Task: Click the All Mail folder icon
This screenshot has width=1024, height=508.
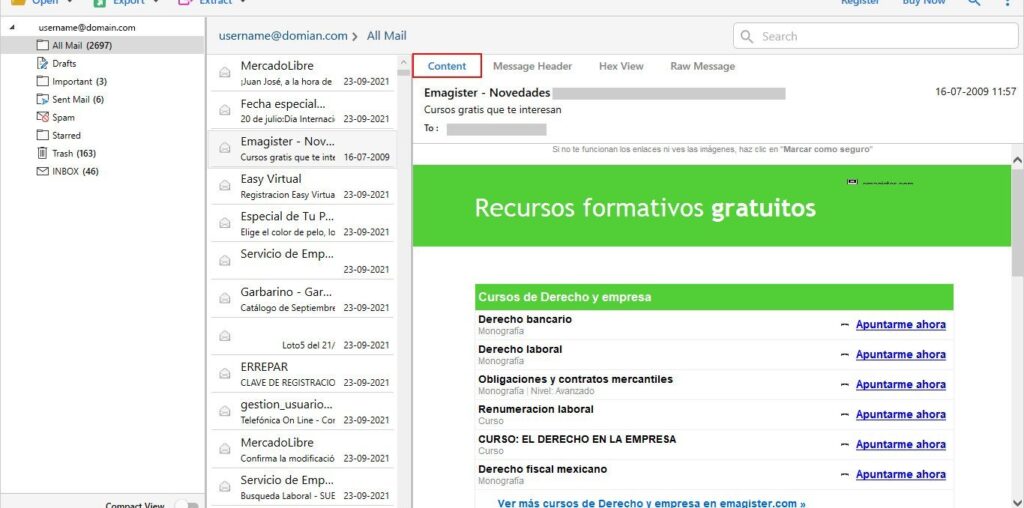Action: tap(42, 46)
